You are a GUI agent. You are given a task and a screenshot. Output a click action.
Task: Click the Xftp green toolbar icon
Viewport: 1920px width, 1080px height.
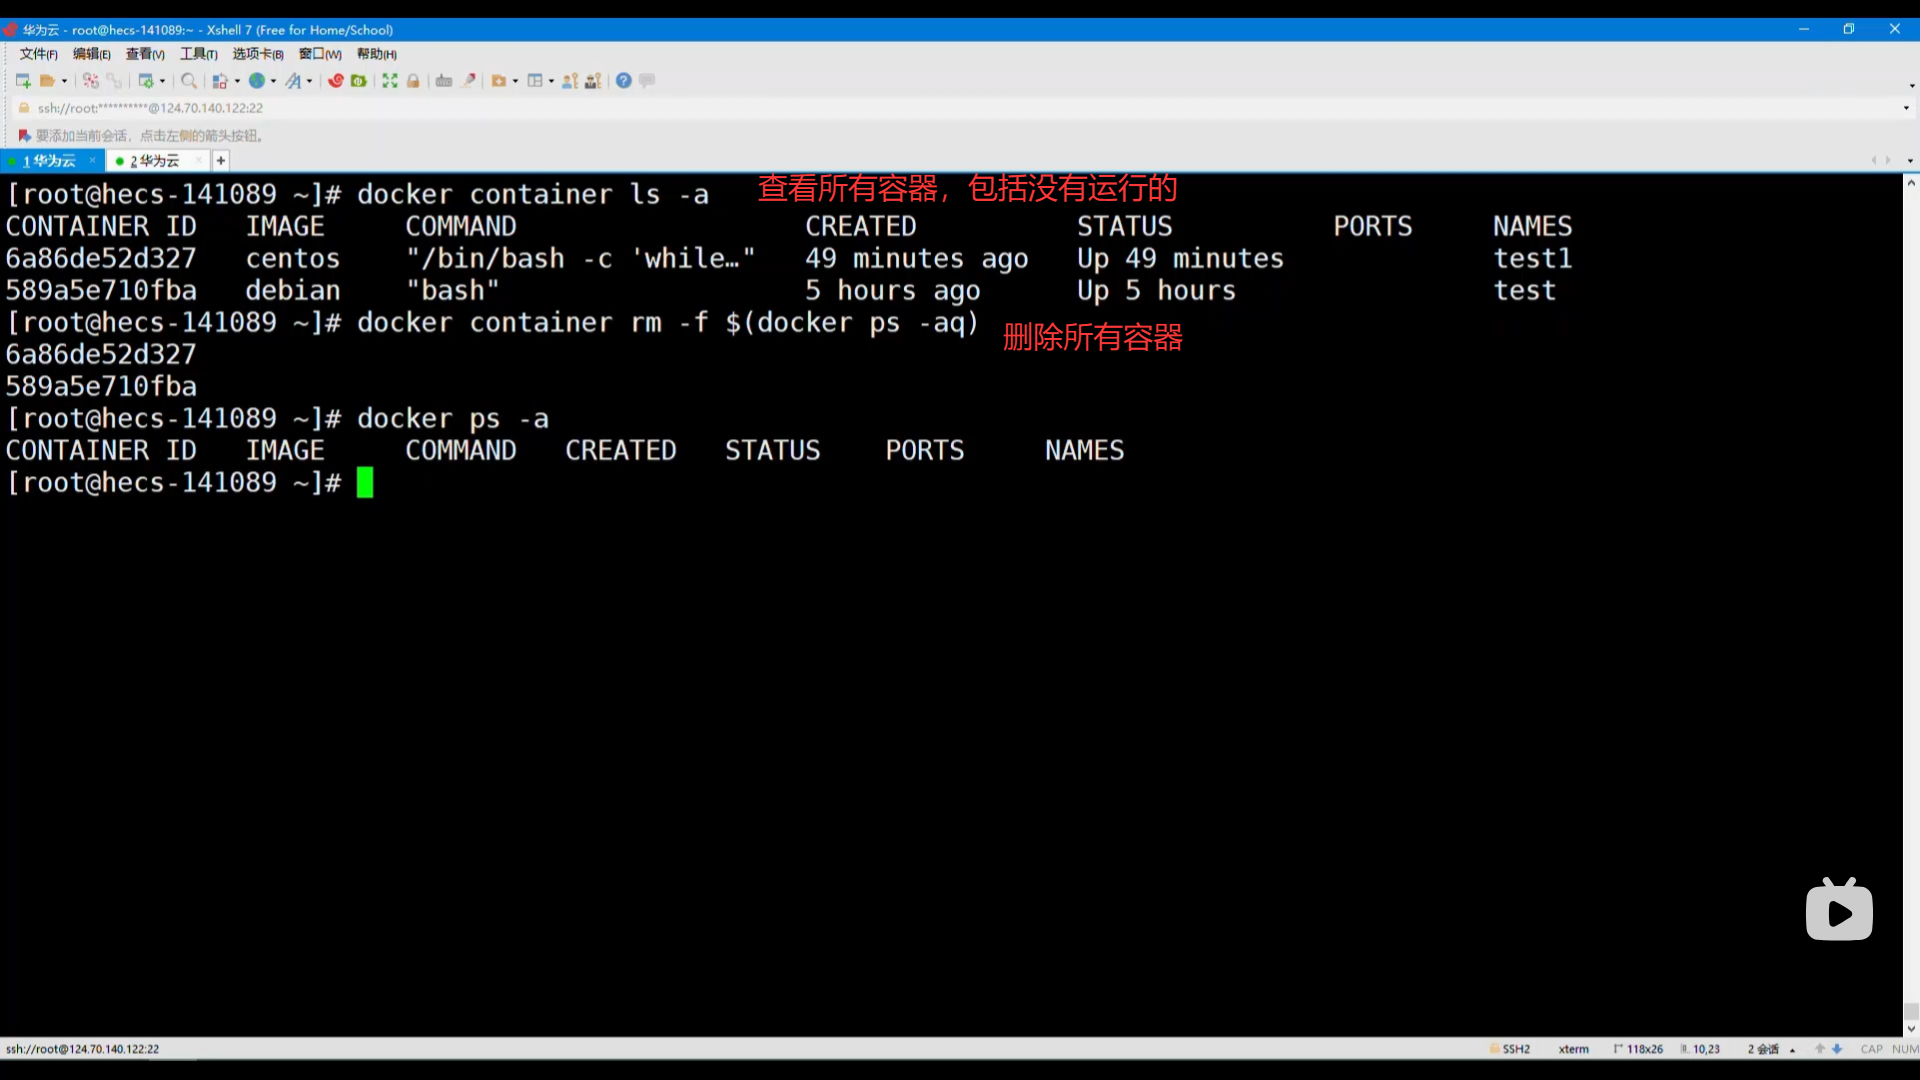(359, 81)
